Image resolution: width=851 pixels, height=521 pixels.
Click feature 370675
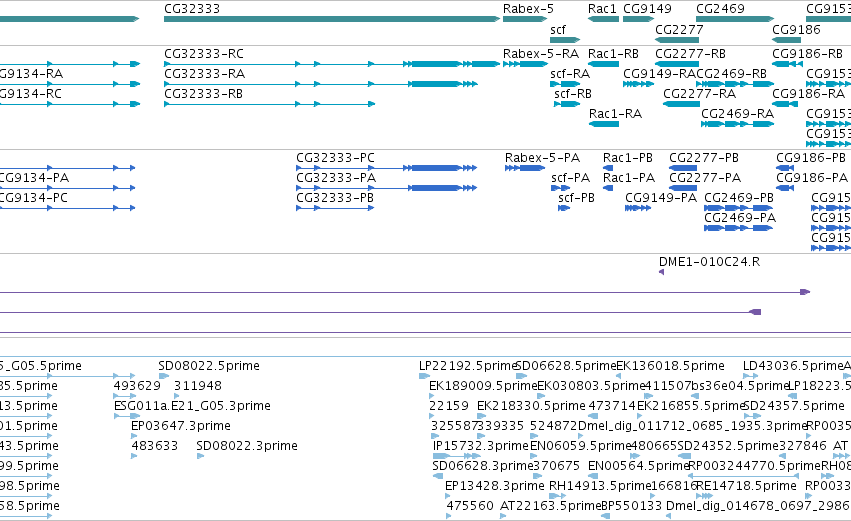pos(556,466)
